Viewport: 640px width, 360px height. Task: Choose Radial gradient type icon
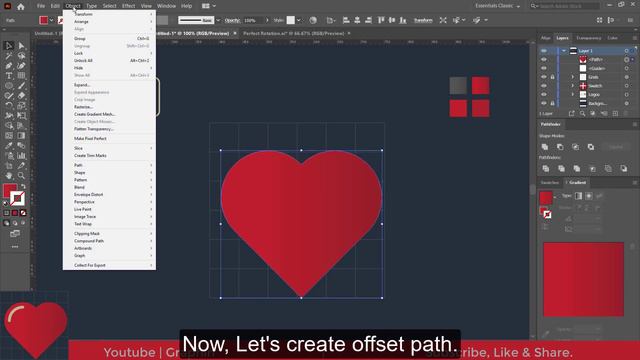point(589,196)
